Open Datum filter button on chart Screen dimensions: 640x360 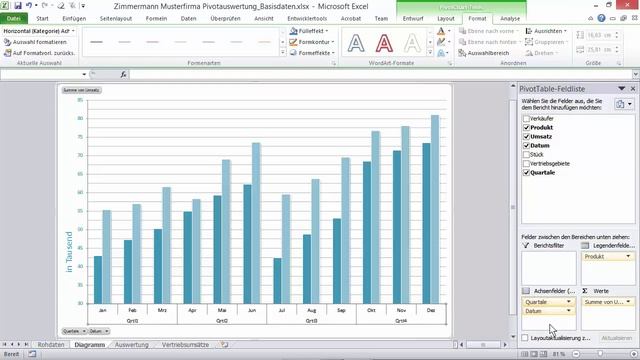tap(99, 331)
